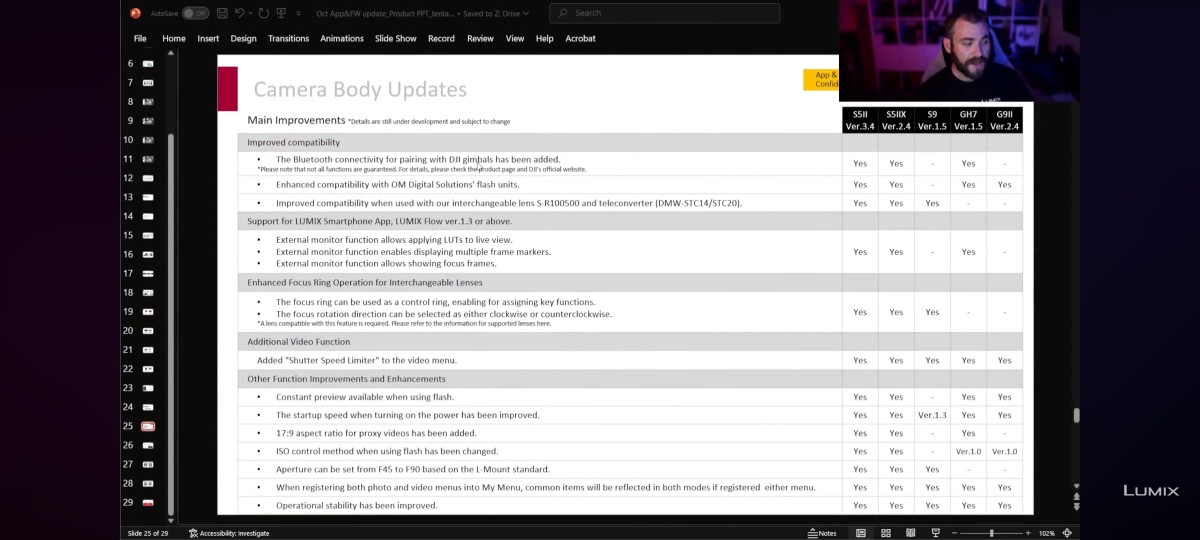
Task: Click the Redo icon in Quick Access
Action: point(263,13)
